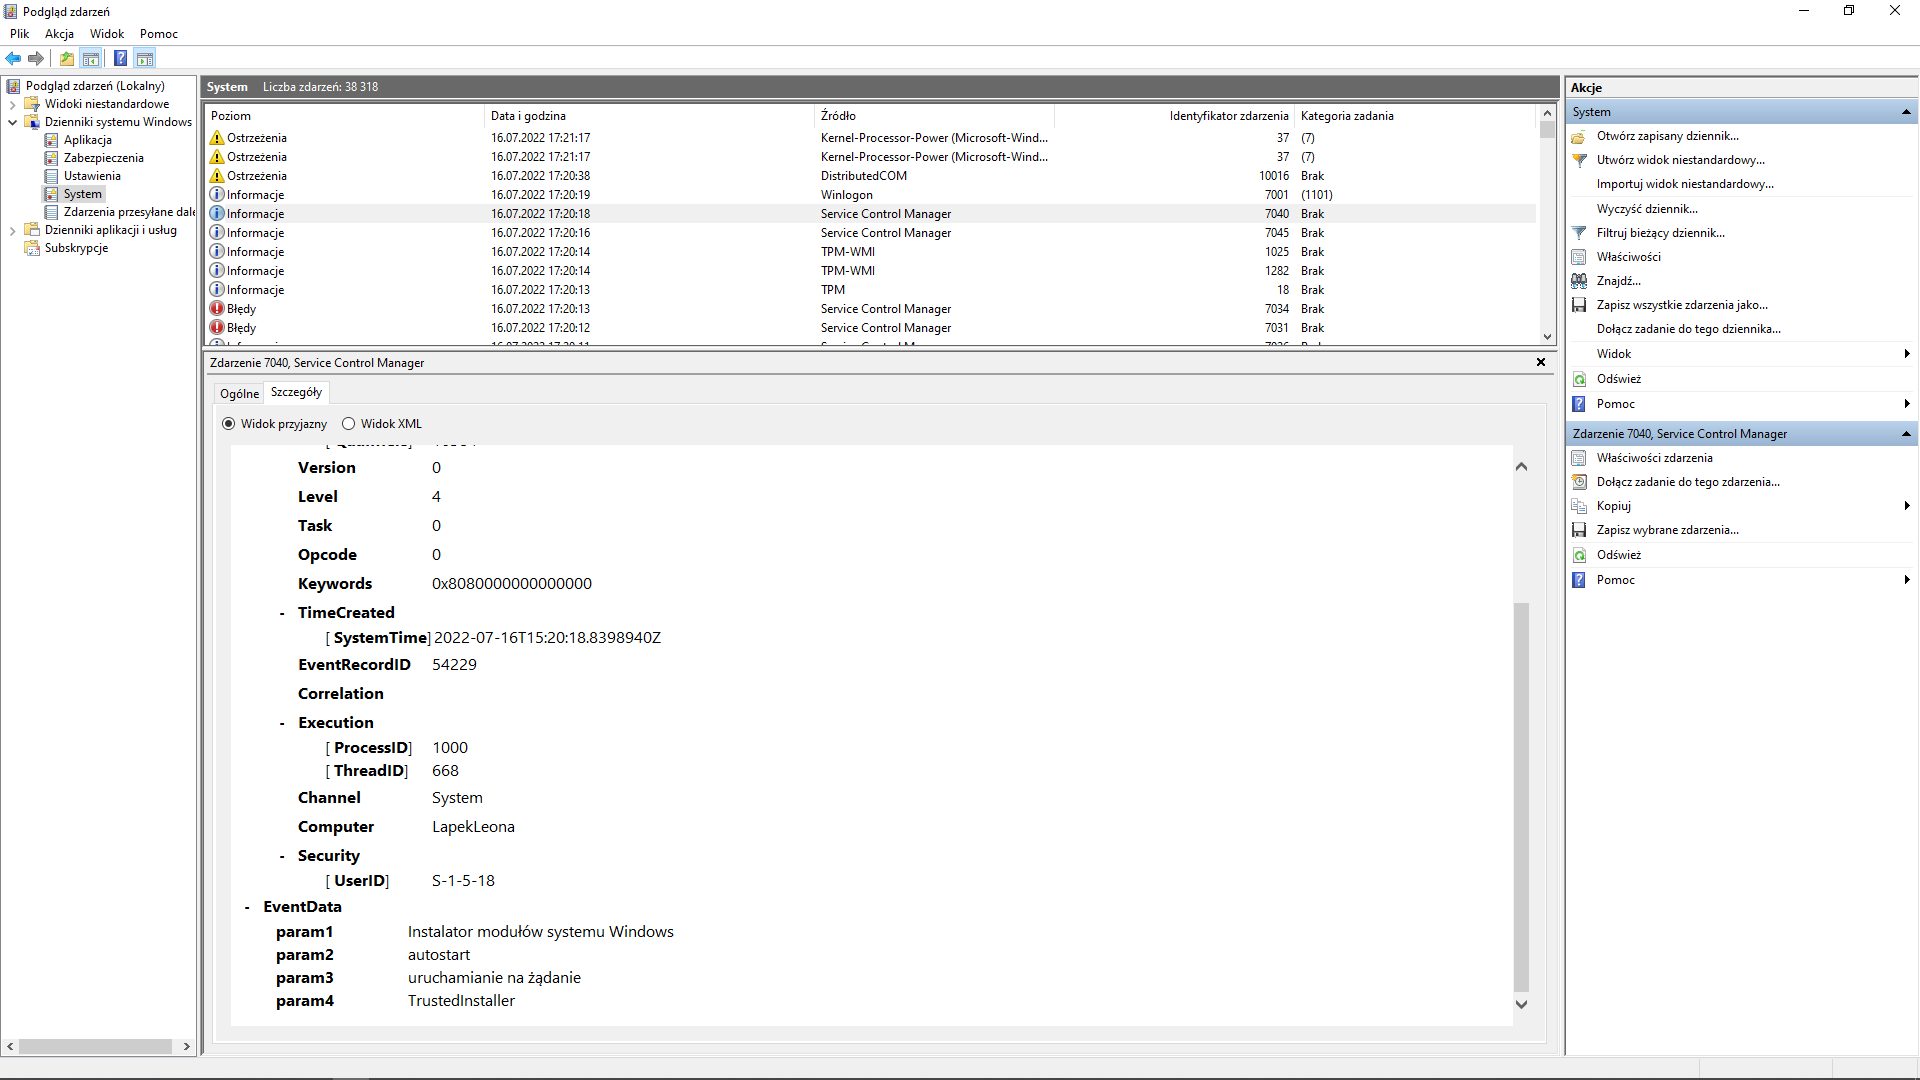The image size is (1920, 1080).
Task: Click the Znajdź binoculars icon
Action: (x=1579, y=281)
